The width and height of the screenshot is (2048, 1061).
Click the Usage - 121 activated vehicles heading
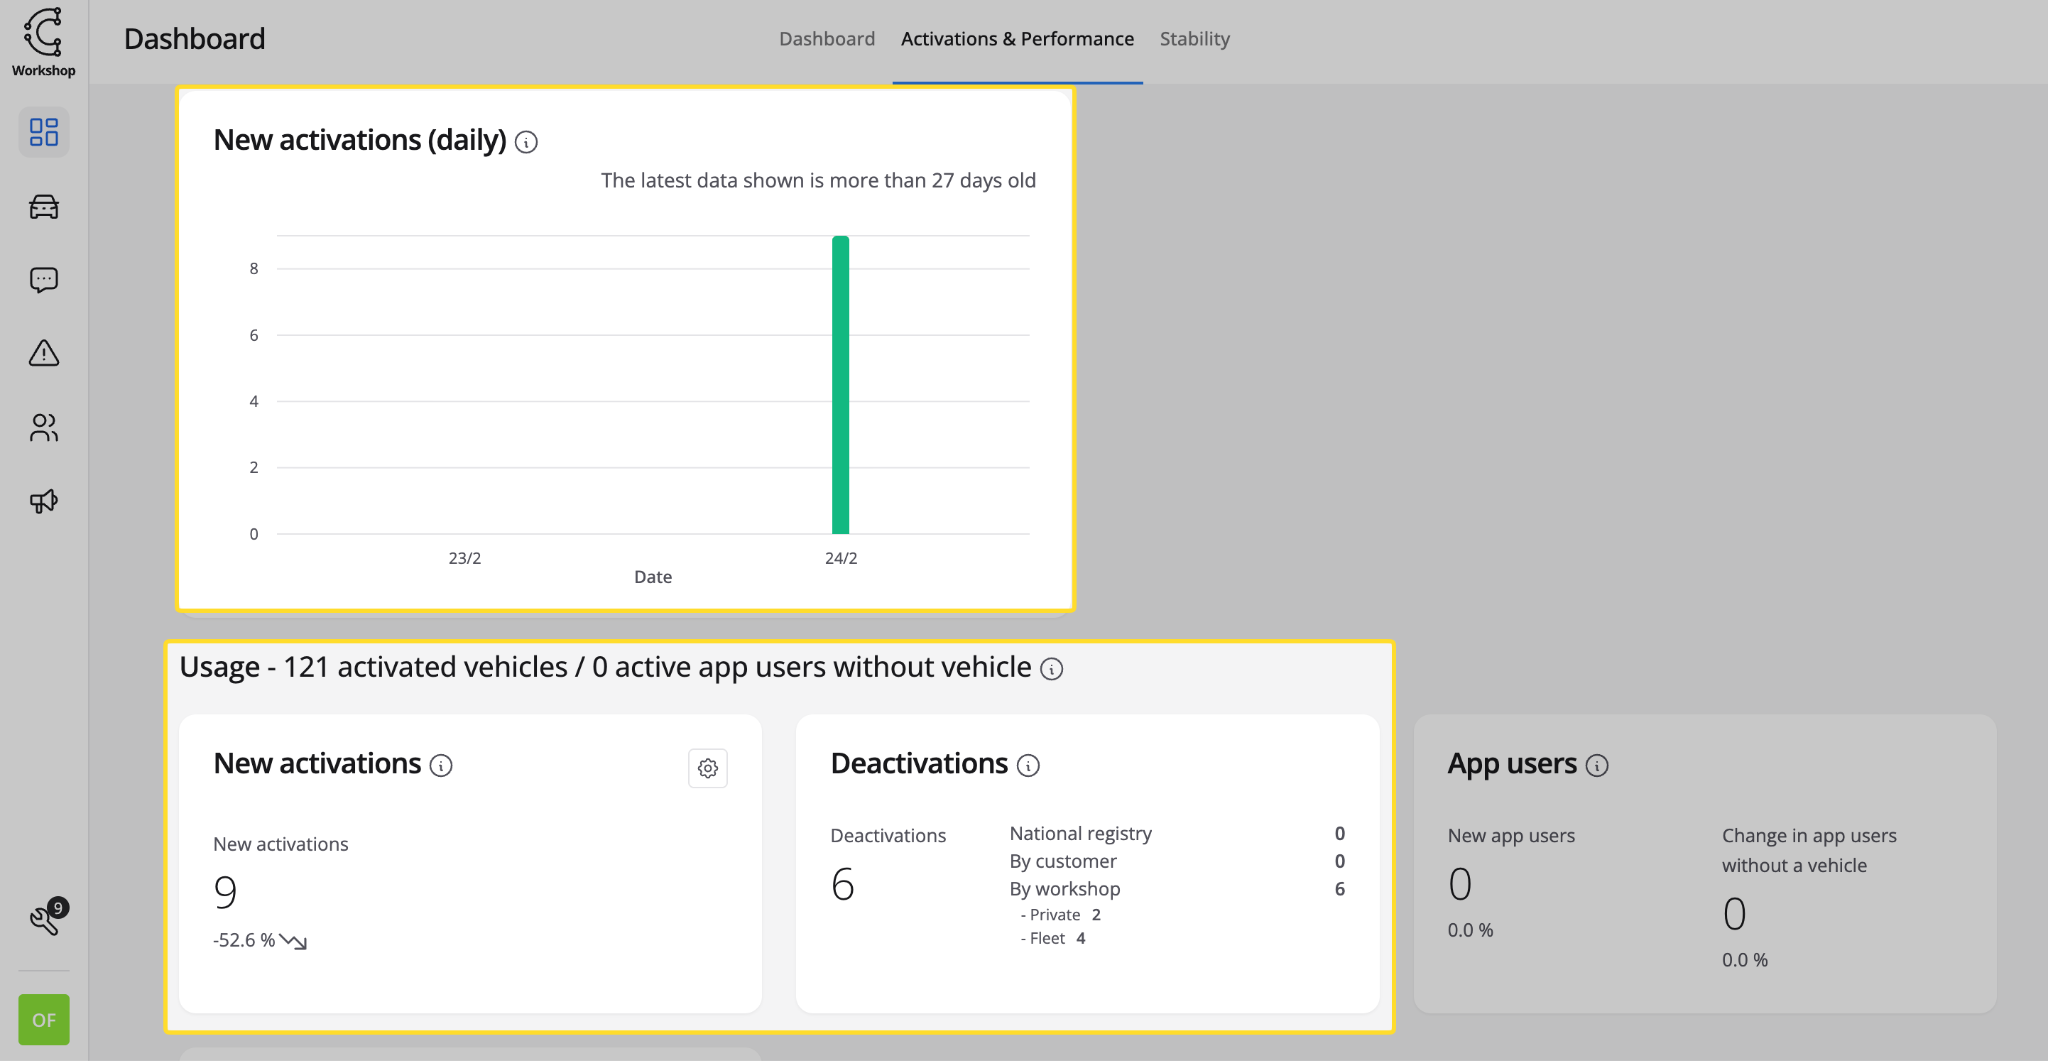tap(605, 667)
